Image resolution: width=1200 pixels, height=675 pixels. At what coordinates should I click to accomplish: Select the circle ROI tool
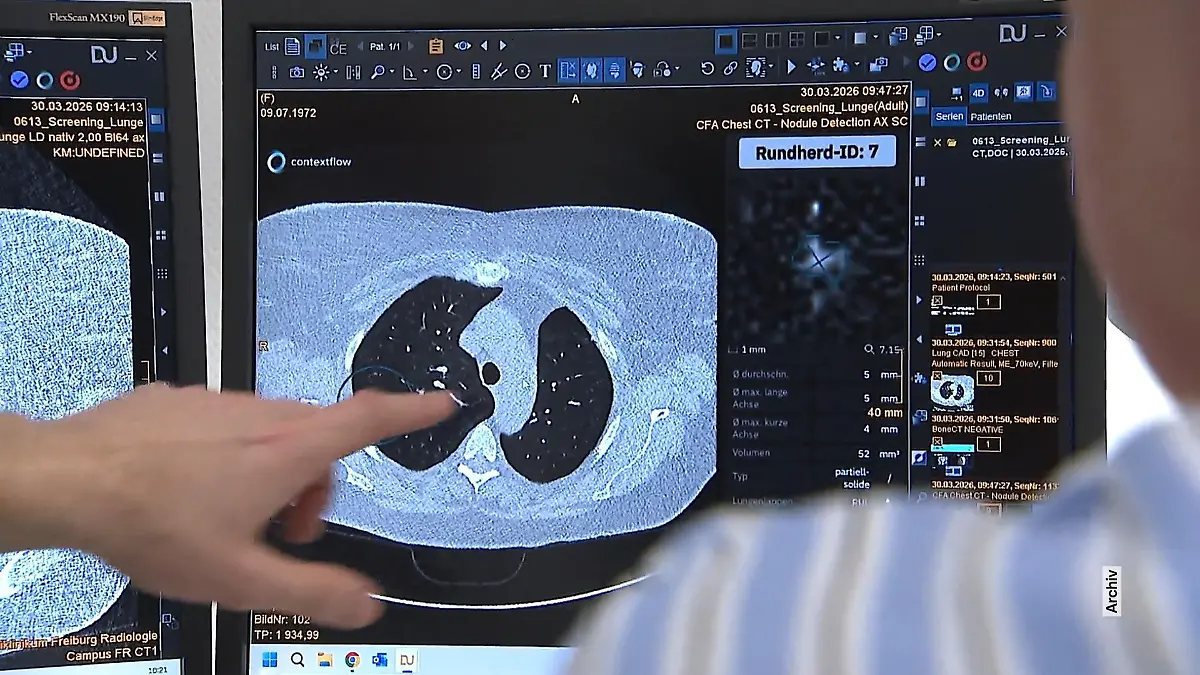click(443, 72)
